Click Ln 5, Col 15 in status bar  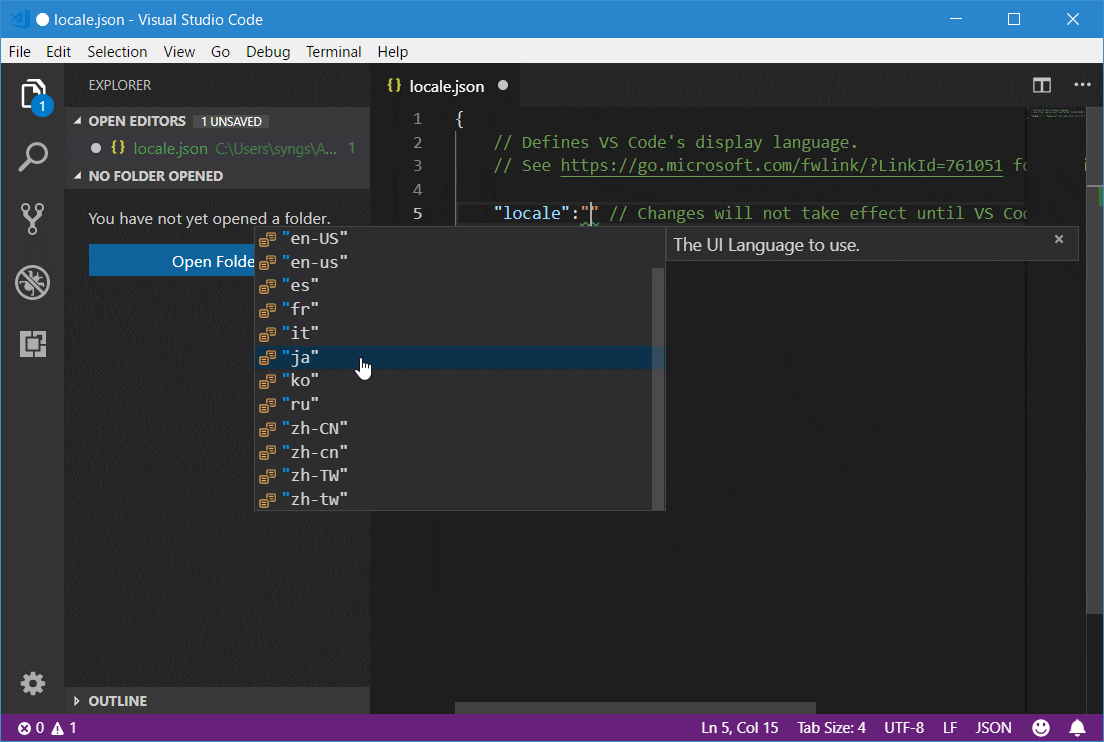739,728
